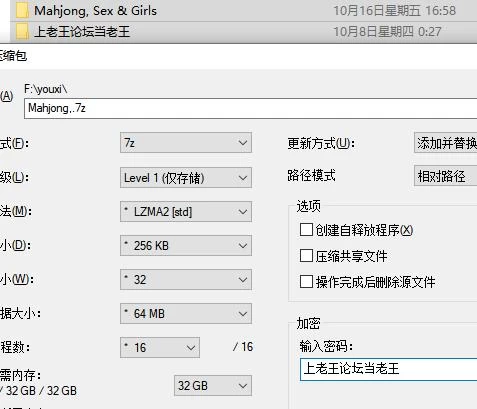Click folder icon of Mahjong, Sex & Girls
The height and width of the screenshot is (409, 477).
point(22,11)
